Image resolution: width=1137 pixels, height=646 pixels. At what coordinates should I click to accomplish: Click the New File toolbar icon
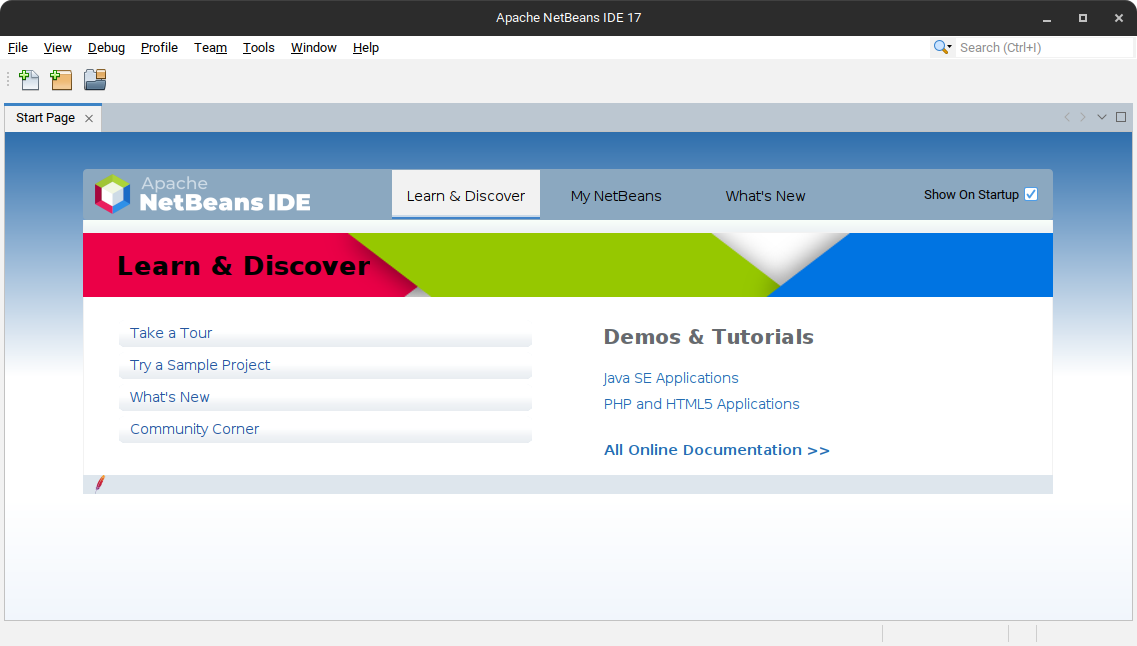[x=29, y=80]
